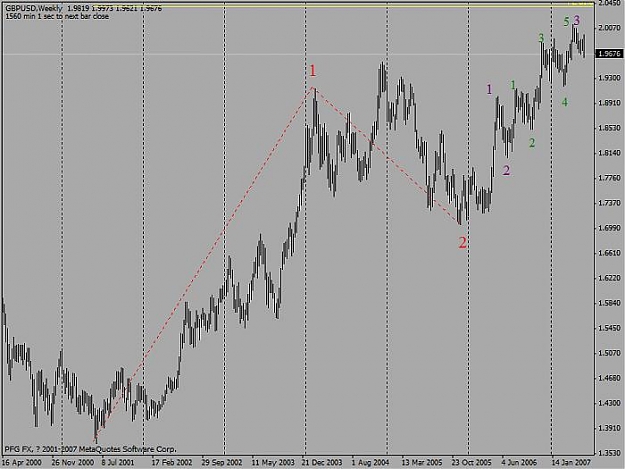This screenshot has width=625, height=469.
Task: Click the 21 Dec 2003 date label
Action: point(322,463)
